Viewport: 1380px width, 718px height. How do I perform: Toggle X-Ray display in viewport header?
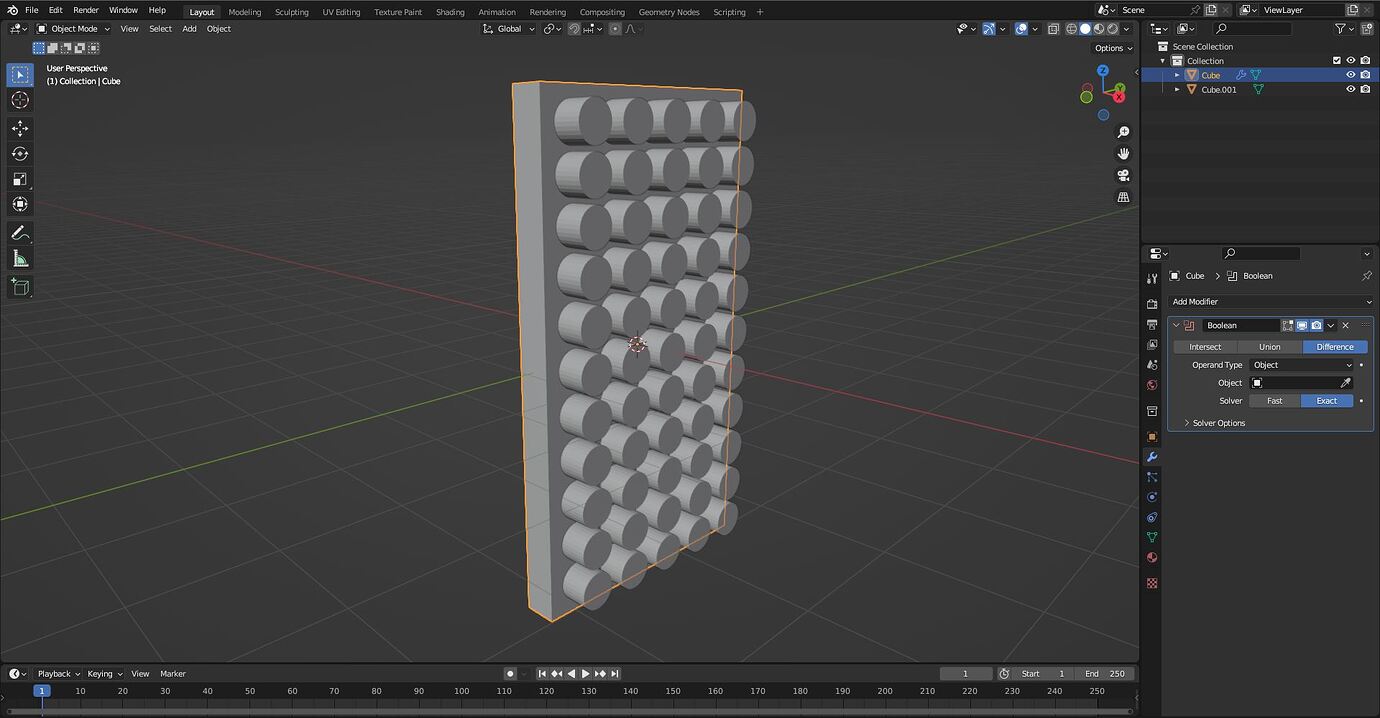click(1053, 29)
